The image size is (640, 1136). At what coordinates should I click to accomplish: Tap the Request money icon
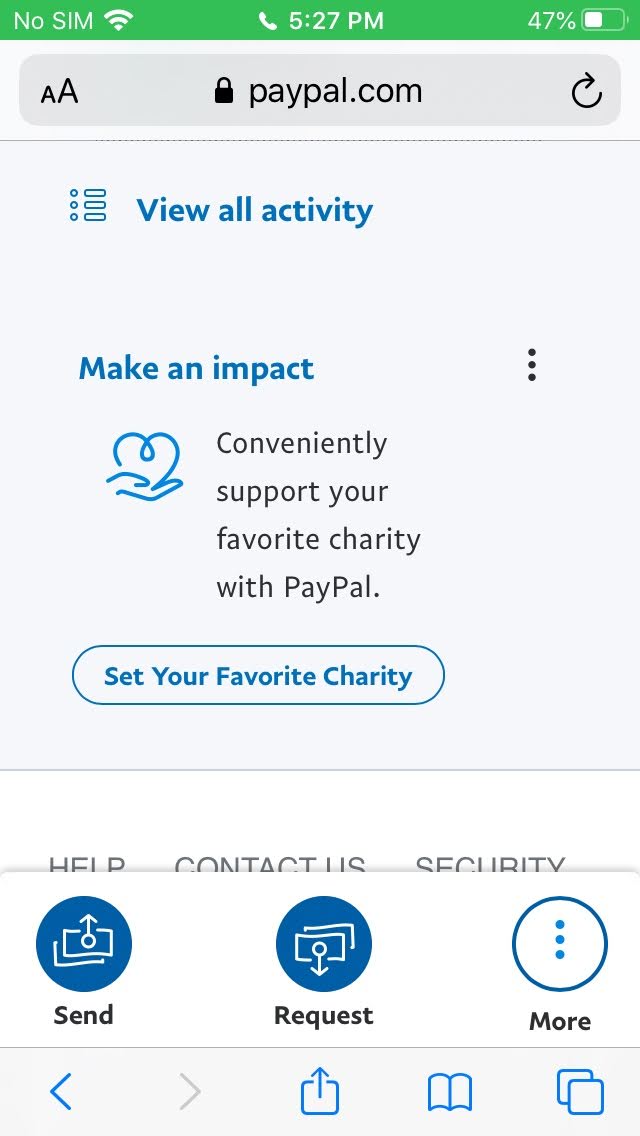tap(323, 944)
